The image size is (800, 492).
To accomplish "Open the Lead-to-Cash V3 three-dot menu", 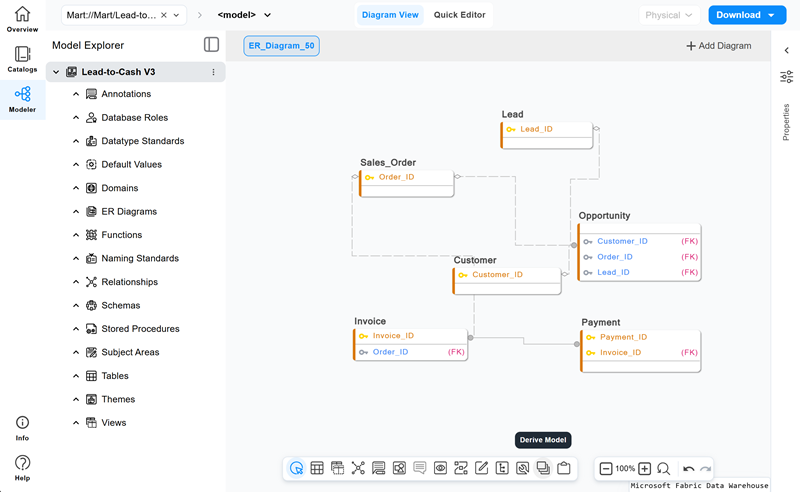I will pos(213,72).
